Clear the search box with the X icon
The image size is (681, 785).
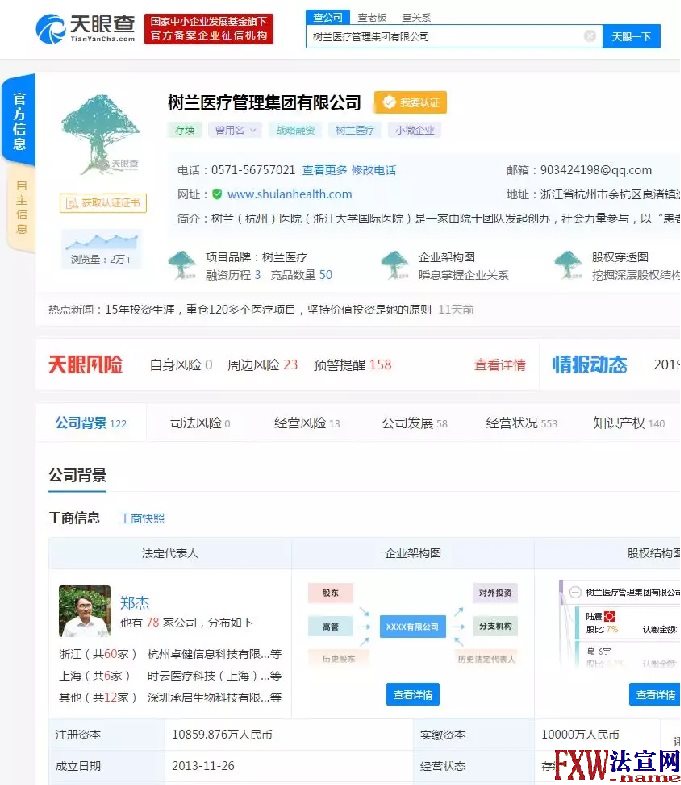tap(590, 36)
